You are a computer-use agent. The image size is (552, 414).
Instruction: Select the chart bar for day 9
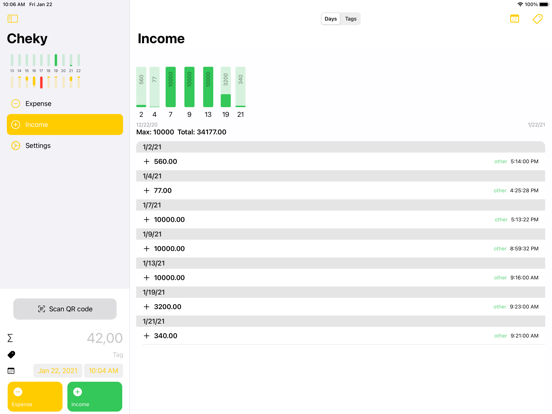point(189,87)
